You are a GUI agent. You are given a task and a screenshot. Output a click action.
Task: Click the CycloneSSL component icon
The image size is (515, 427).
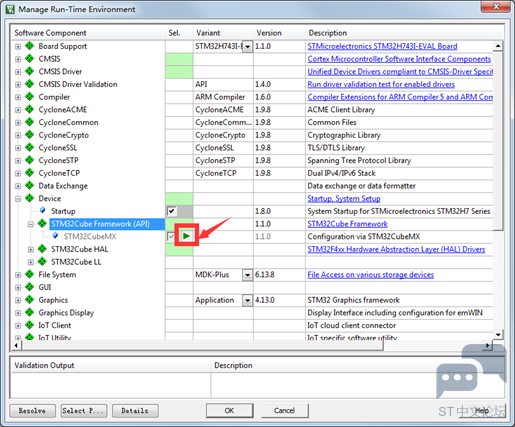coord(30,147)
